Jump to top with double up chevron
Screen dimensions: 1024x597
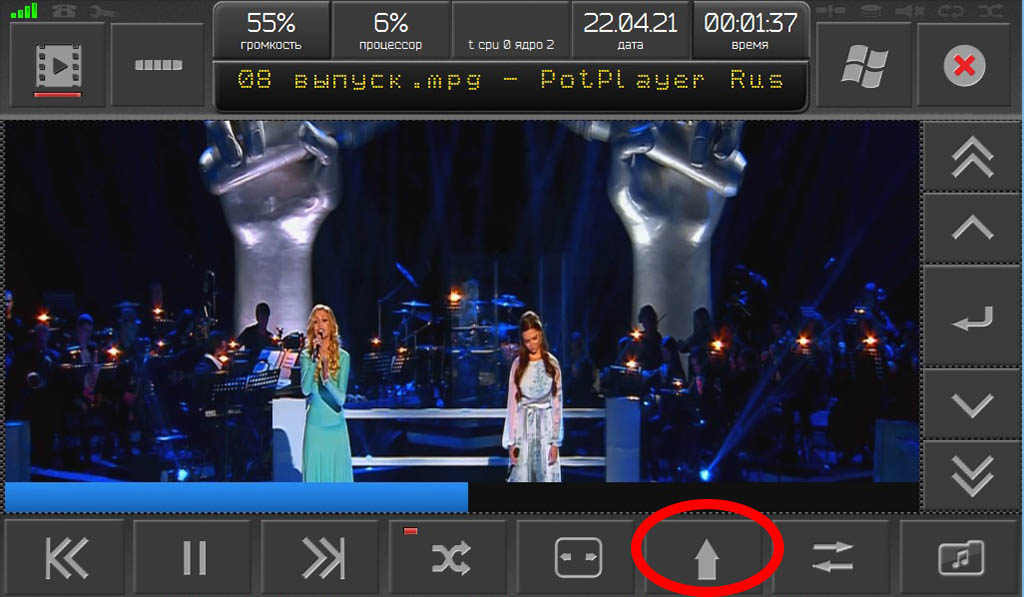[x=972, y=158]
